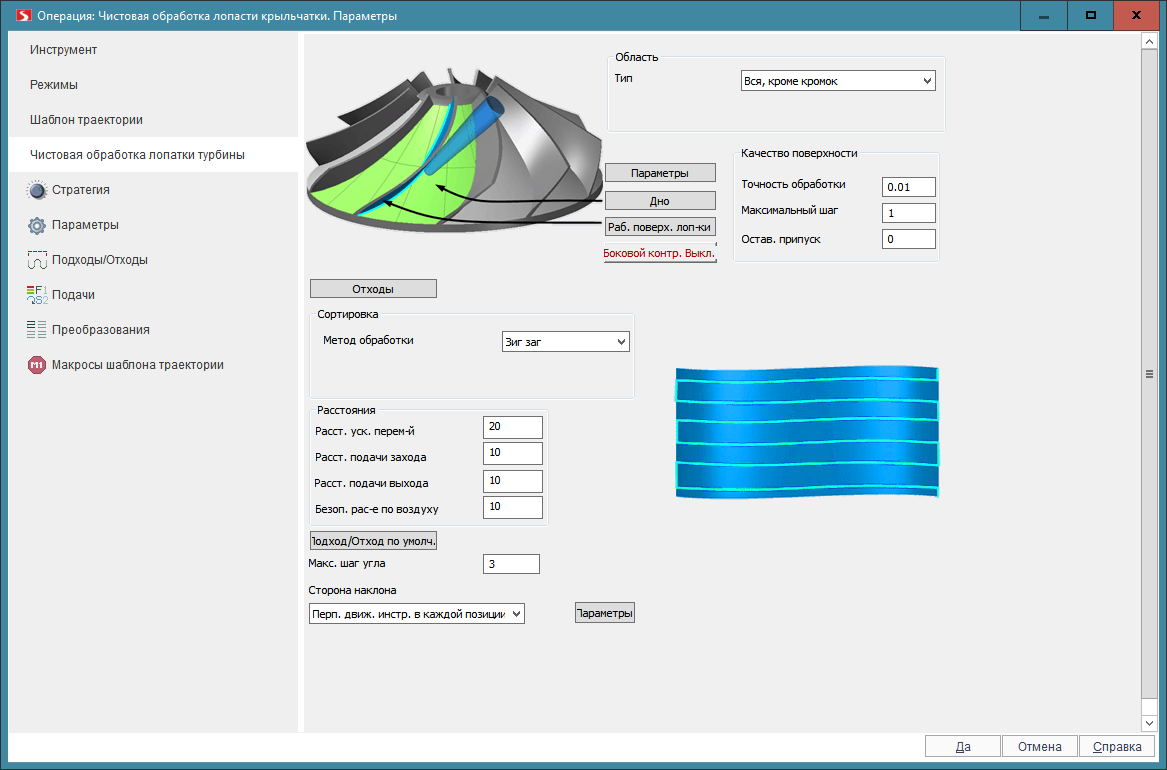The width and height of the screenshot is (1167, 770).
Task: Maximize the operation parameters window
Action: [x=1090, y=16]
